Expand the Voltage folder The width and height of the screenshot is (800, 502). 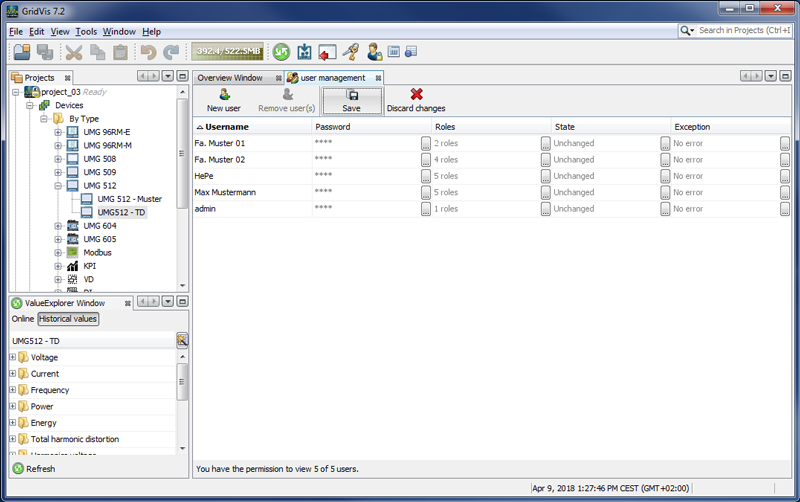(x=13, y=358)
